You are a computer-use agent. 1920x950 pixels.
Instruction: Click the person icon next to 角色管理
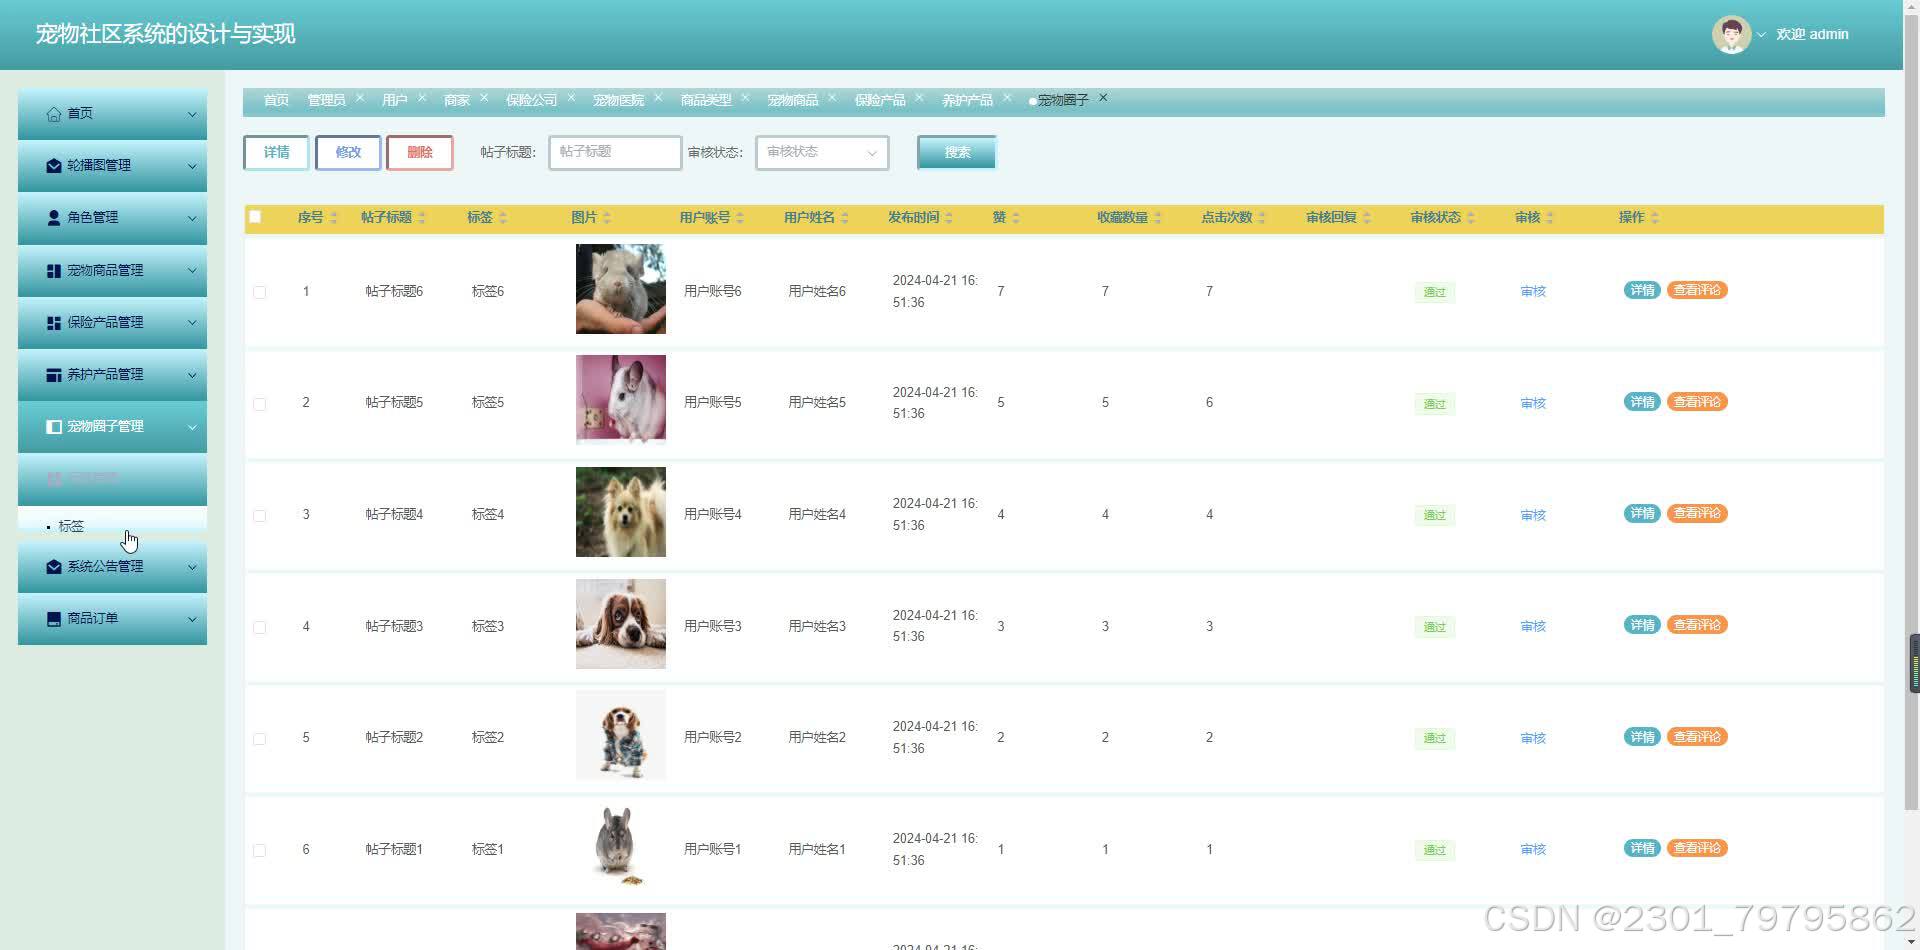click(54, 218)
